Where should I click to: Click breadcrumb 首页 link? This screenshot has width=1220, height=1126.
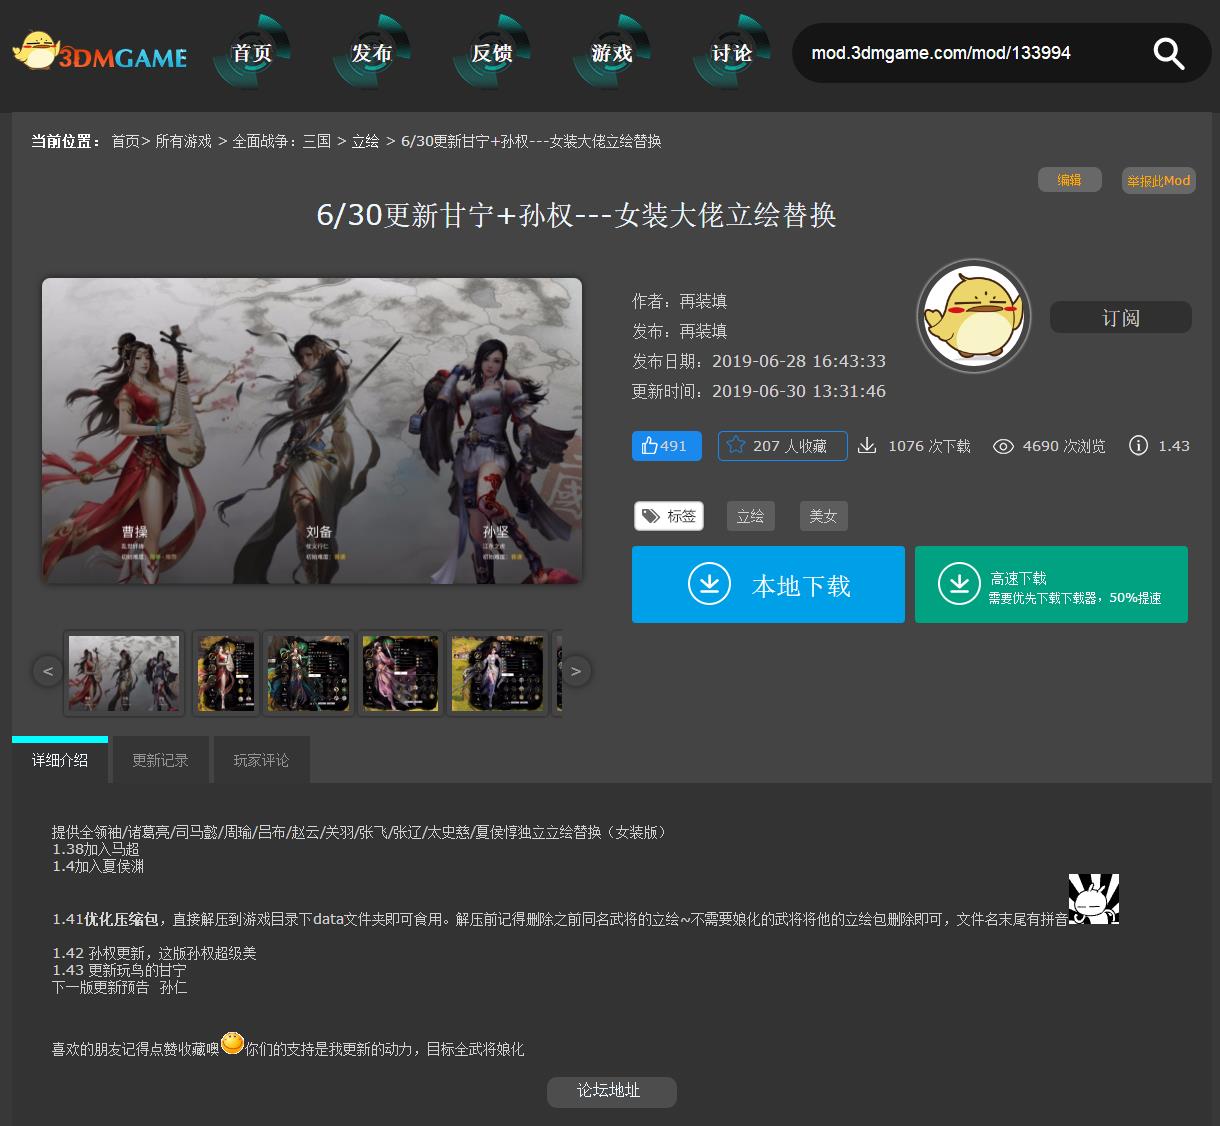125,141
